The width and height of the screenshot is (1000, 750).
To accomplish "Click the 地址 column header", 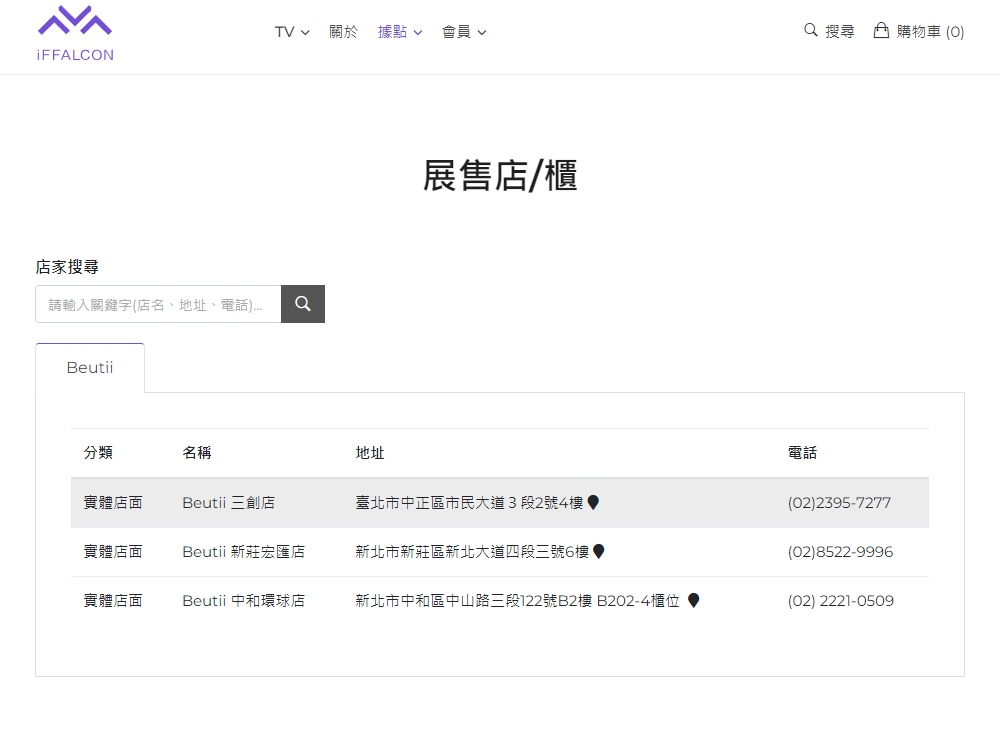I will tap(370, 453).
